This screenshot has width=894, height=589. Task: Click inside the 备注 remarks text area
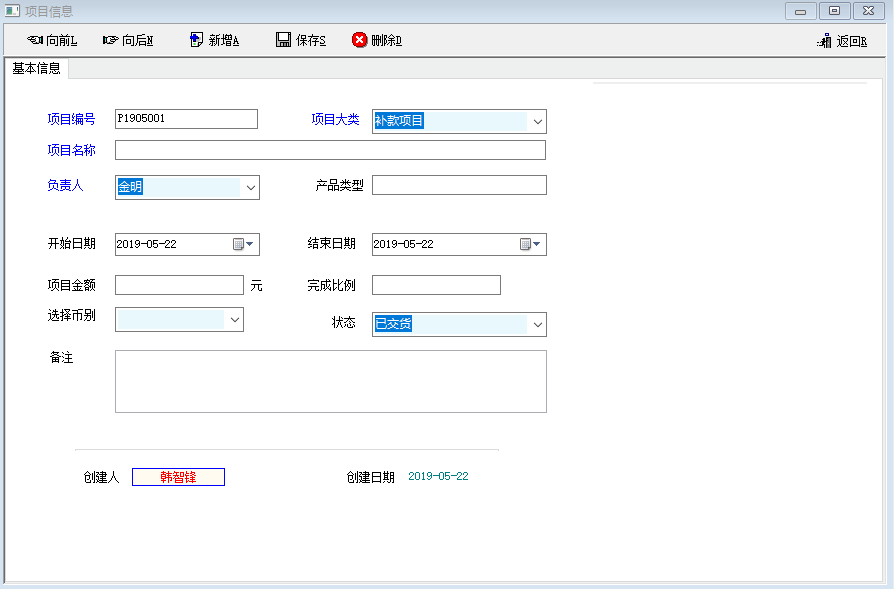(330, 381)
